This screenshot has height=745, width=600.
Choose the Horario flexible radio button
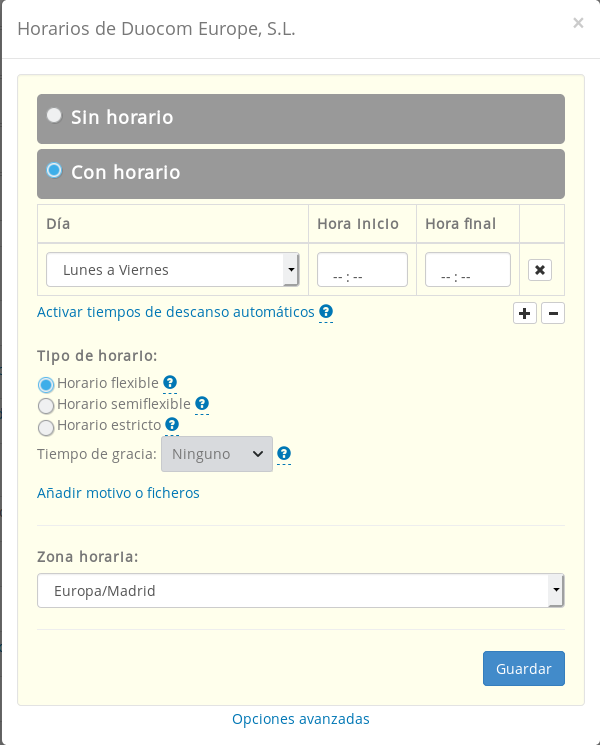pos(46,384)
